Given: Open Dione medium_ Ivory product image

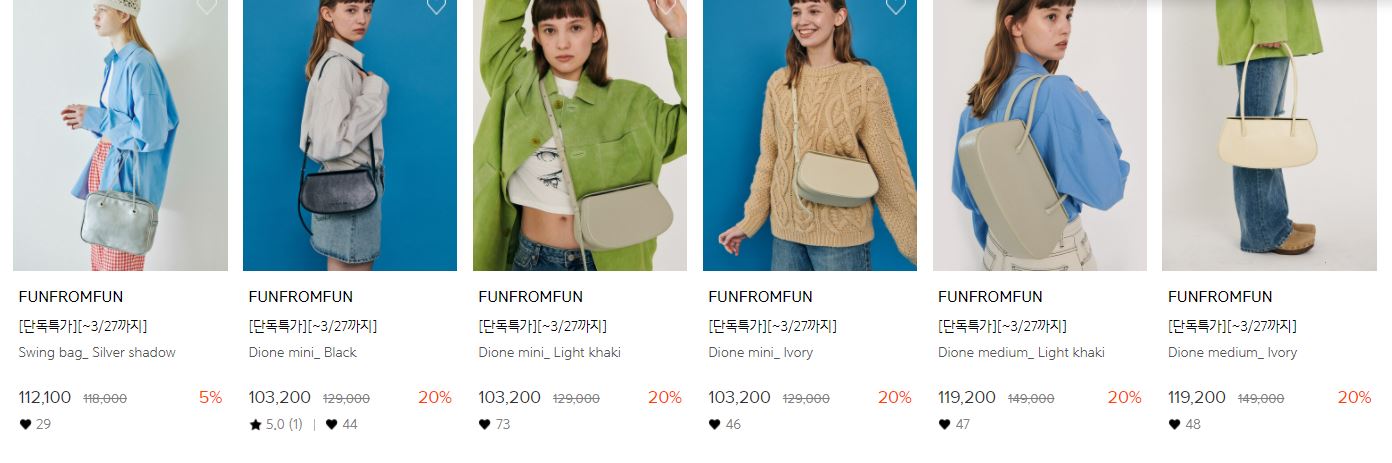Looking at the screenshot, I should click(x=1269, y=135).
